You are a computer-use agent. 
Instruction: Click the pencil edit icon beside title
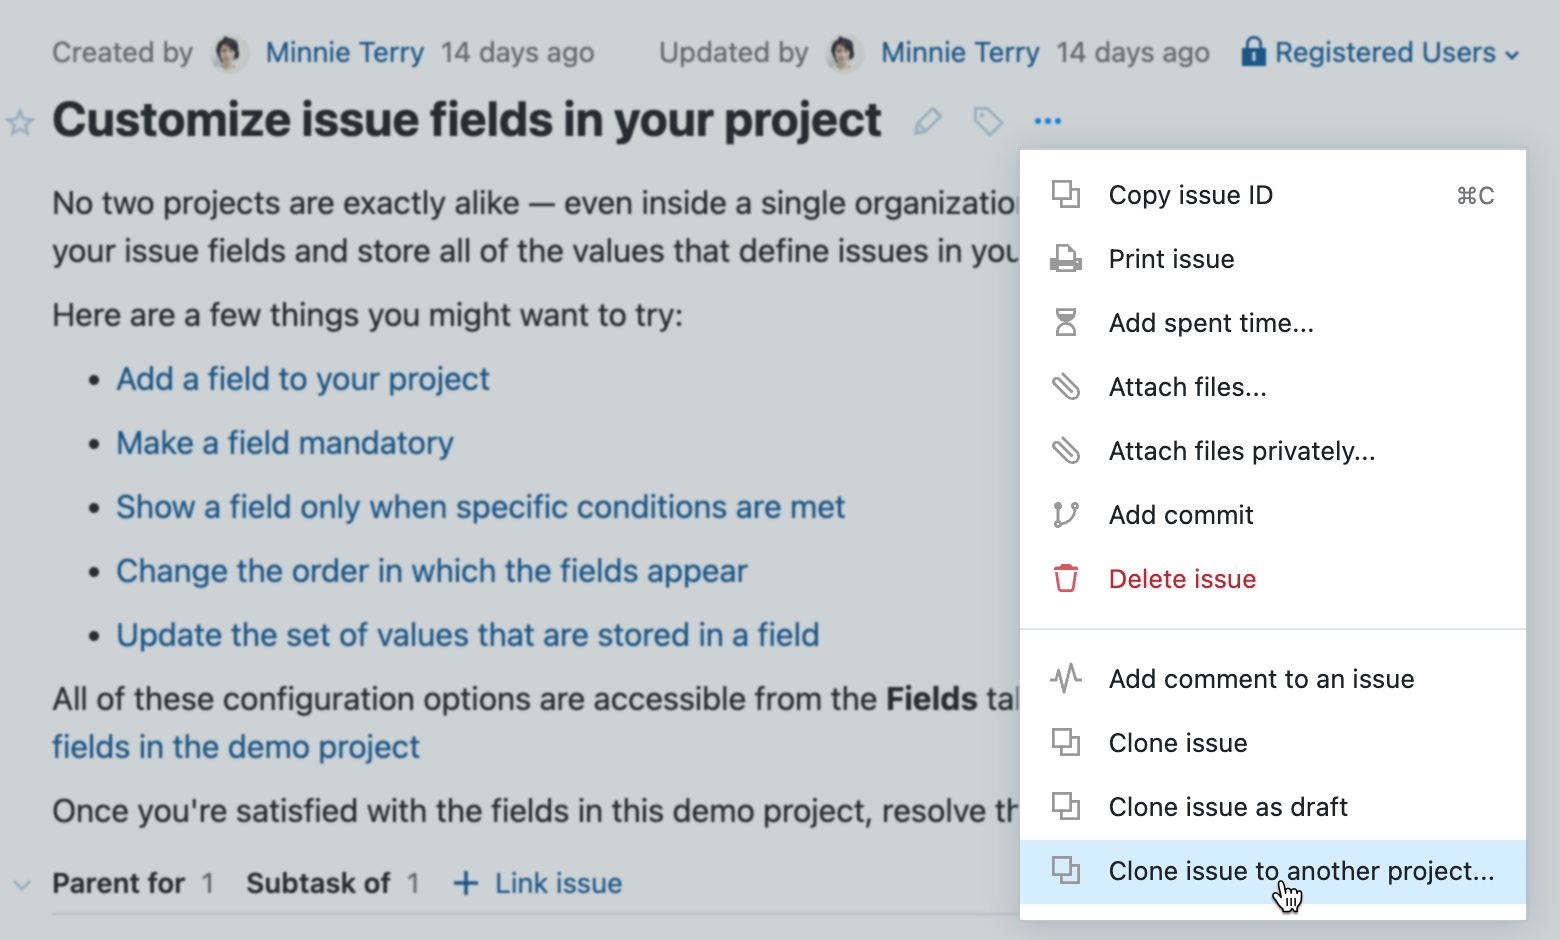[x=928, y=122]
